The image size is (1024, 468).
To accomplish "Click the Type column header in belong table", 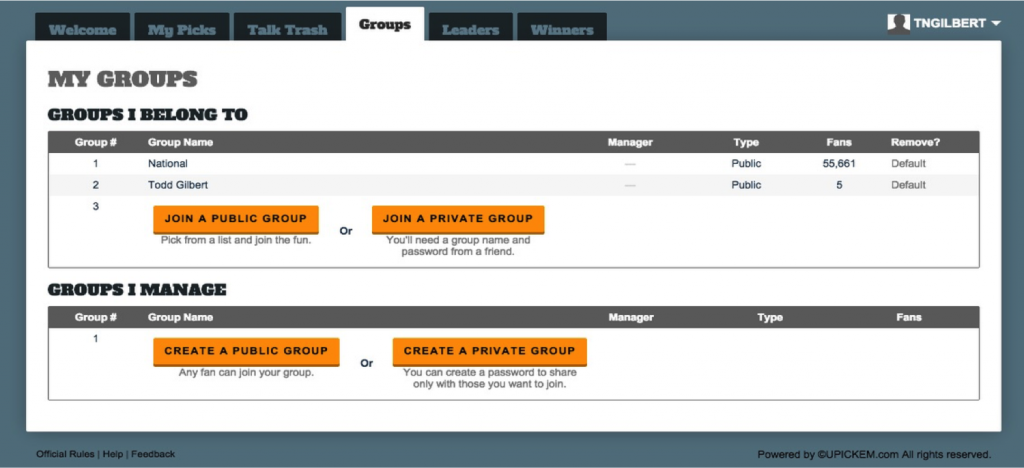I will click(x=746, y=142).
